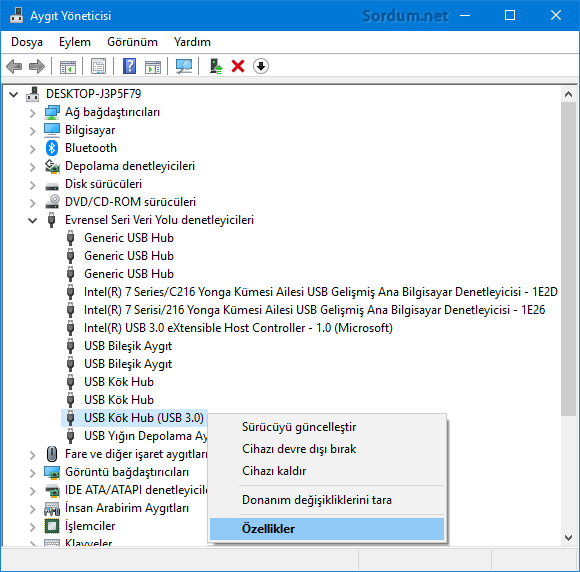
Task: Collapse Evrensel Seri Veri Yolu denetleyicileri
Action: click(33, 221)
